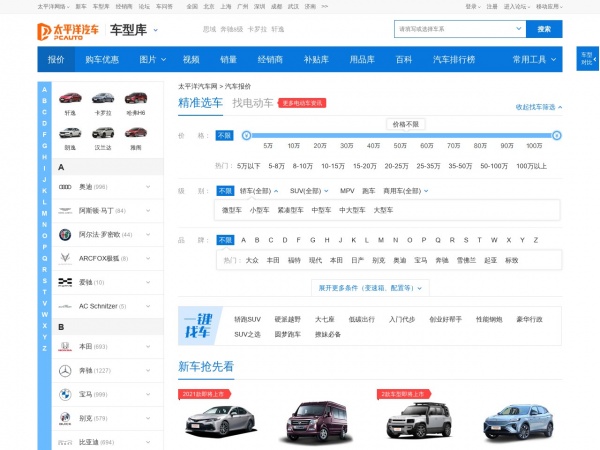Click the 一键找车 banner graphic

tap(198, 326)
